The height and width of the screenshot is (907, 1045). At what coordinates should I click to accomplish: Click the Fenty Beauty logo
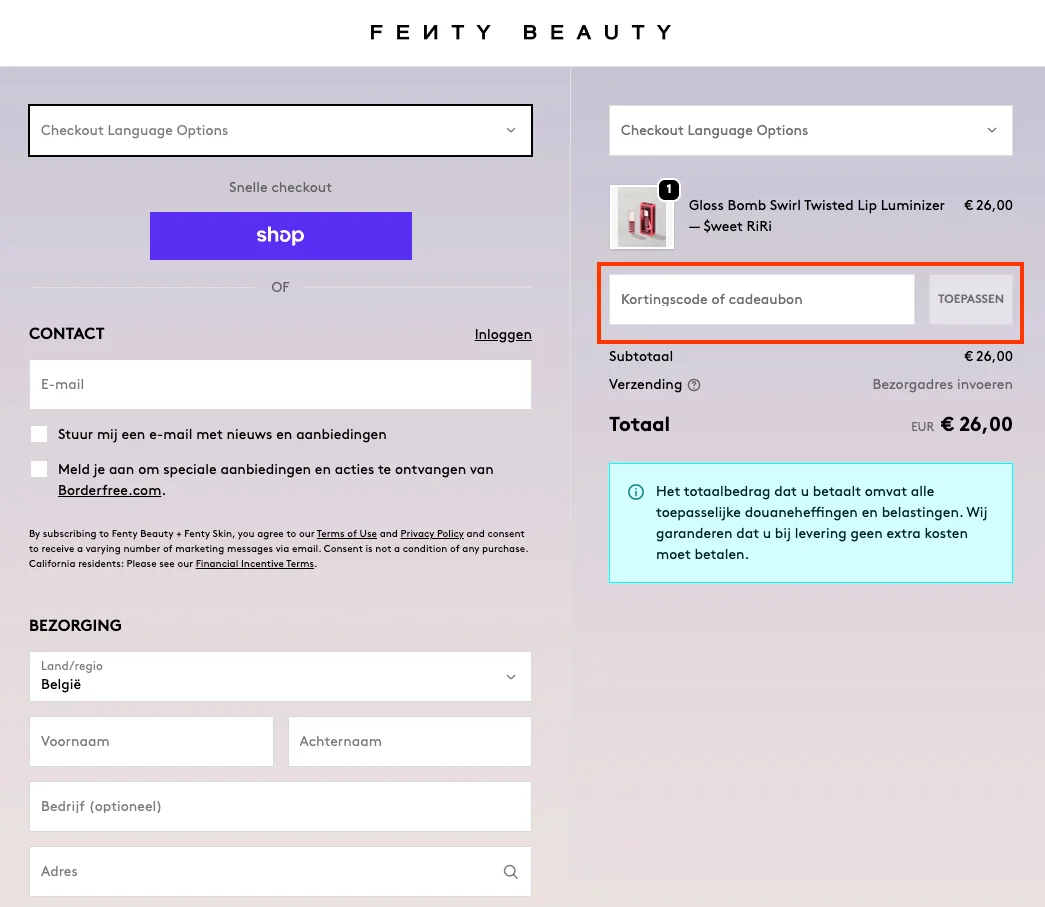coord(521,32)
